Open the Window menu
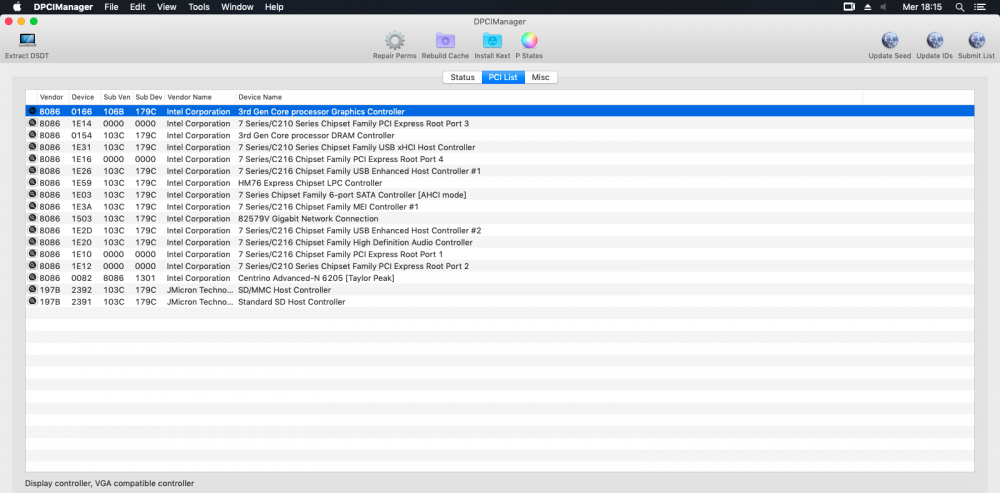1000x493 pixels. click(x=237, y=7)
